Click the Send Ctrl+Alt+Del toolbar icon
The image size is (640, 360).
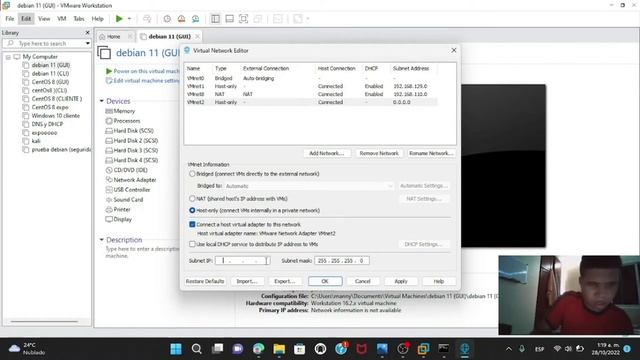point(147,19)
